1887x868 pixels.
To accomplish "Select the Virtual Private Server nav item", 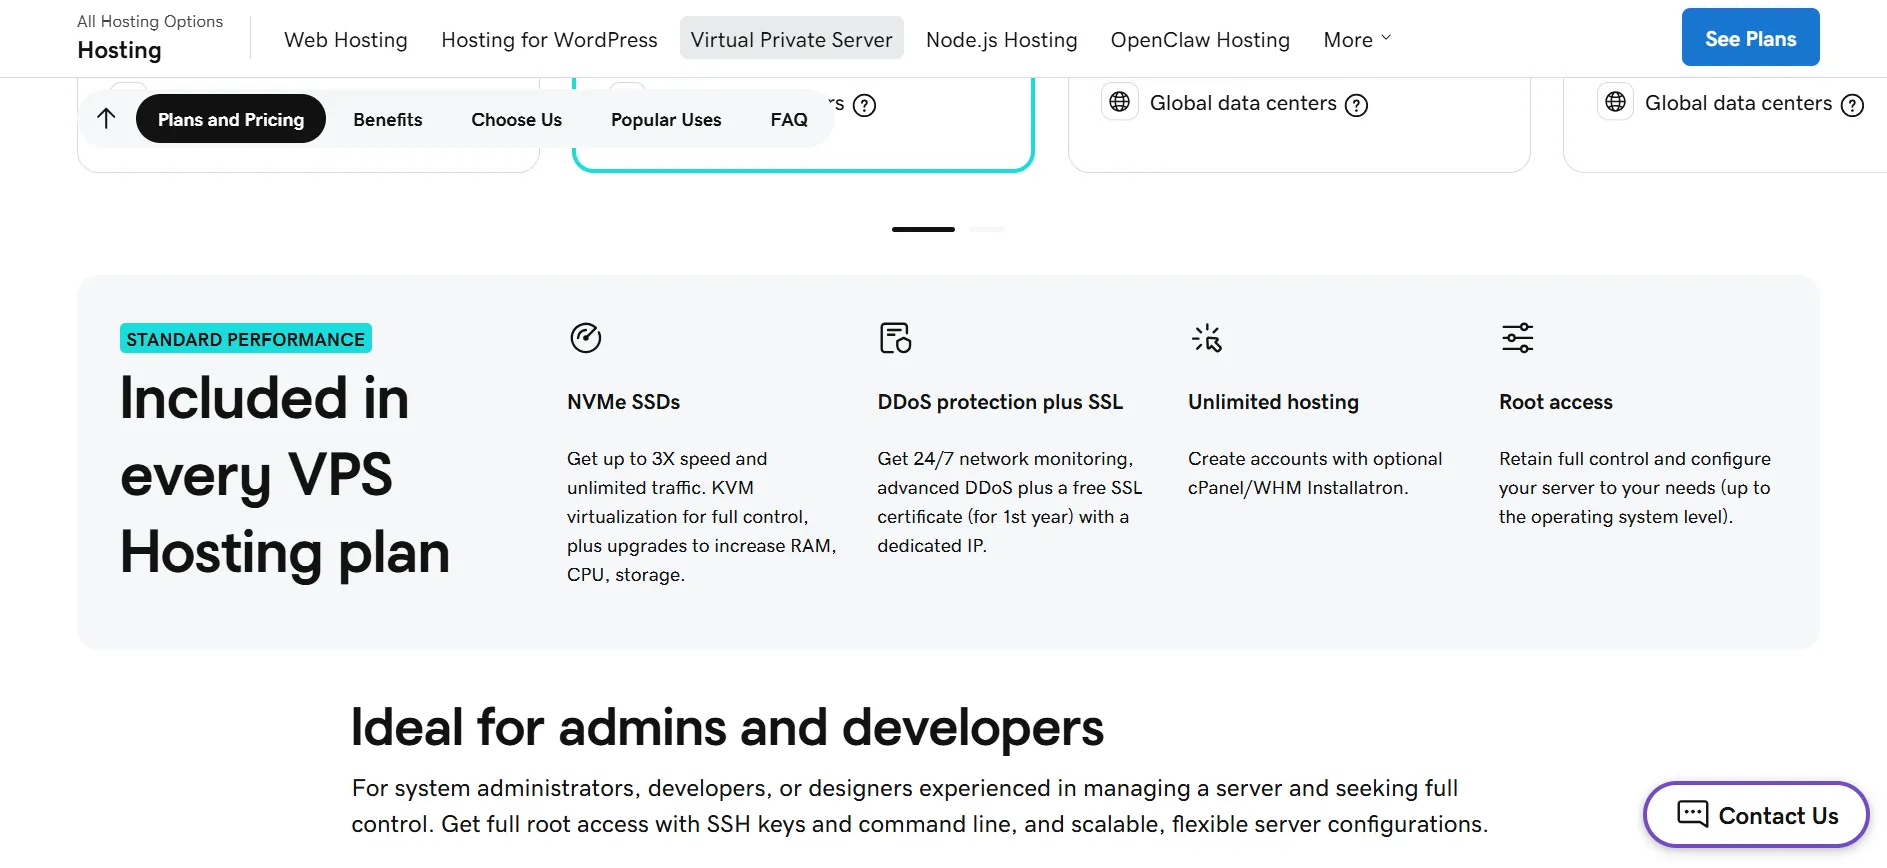I will coord(792,38).
